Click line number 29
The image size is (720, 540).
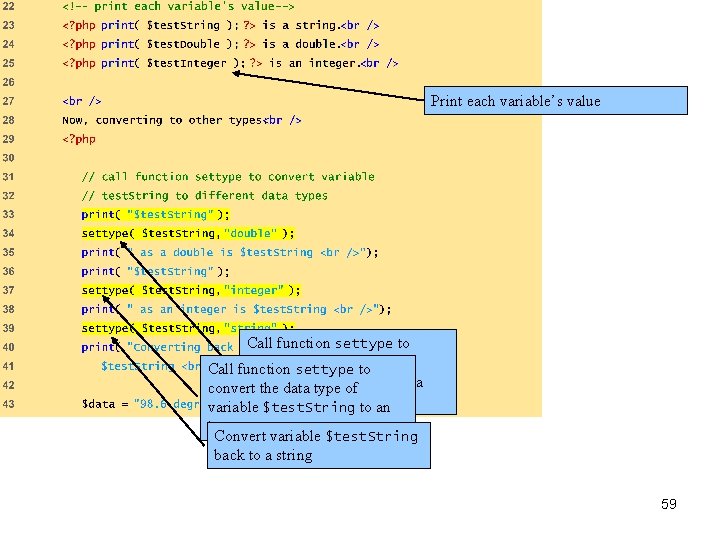(8, 139)
